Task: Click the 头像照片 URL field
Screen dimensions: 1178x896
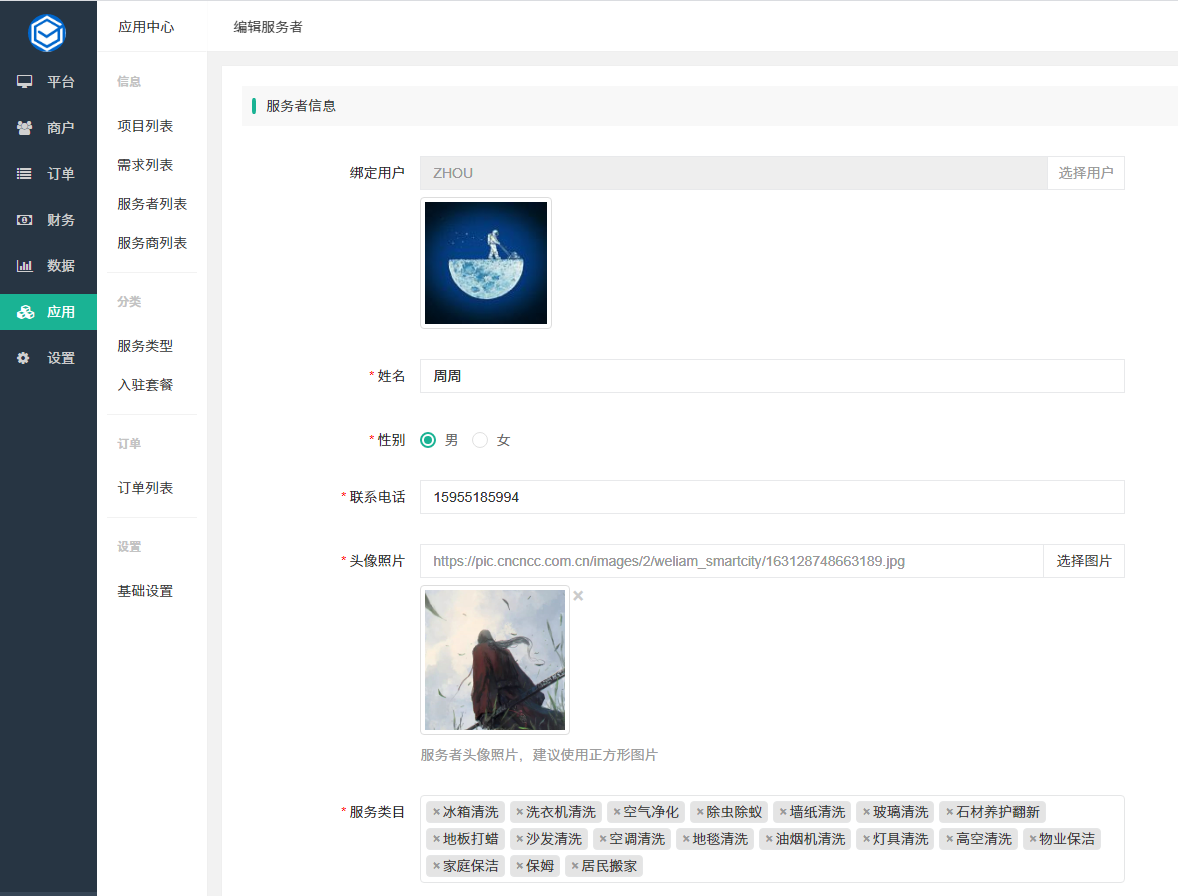Action: pos(732,561)
